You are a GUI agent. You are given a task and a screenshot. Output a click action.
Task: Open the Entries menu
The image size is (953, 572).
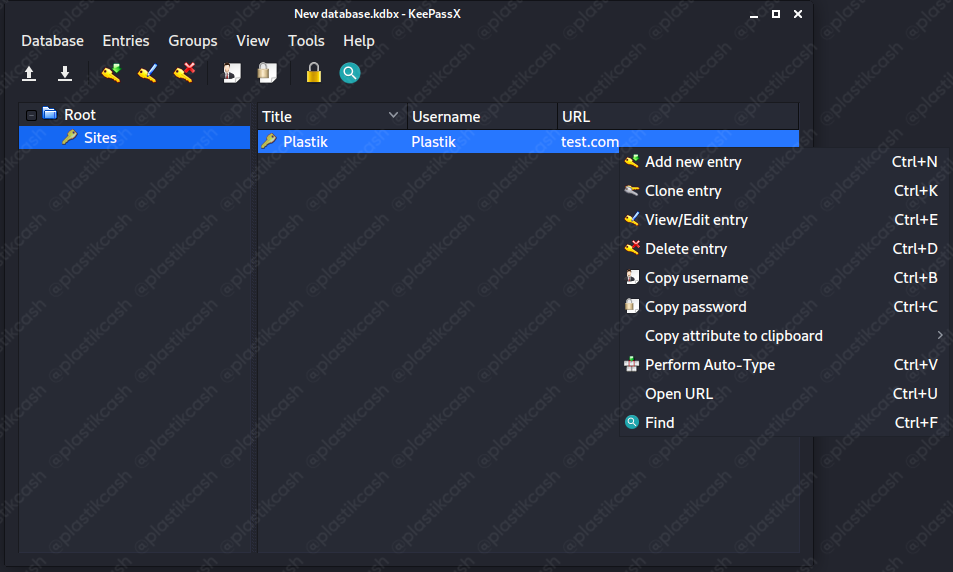point(126,41)
